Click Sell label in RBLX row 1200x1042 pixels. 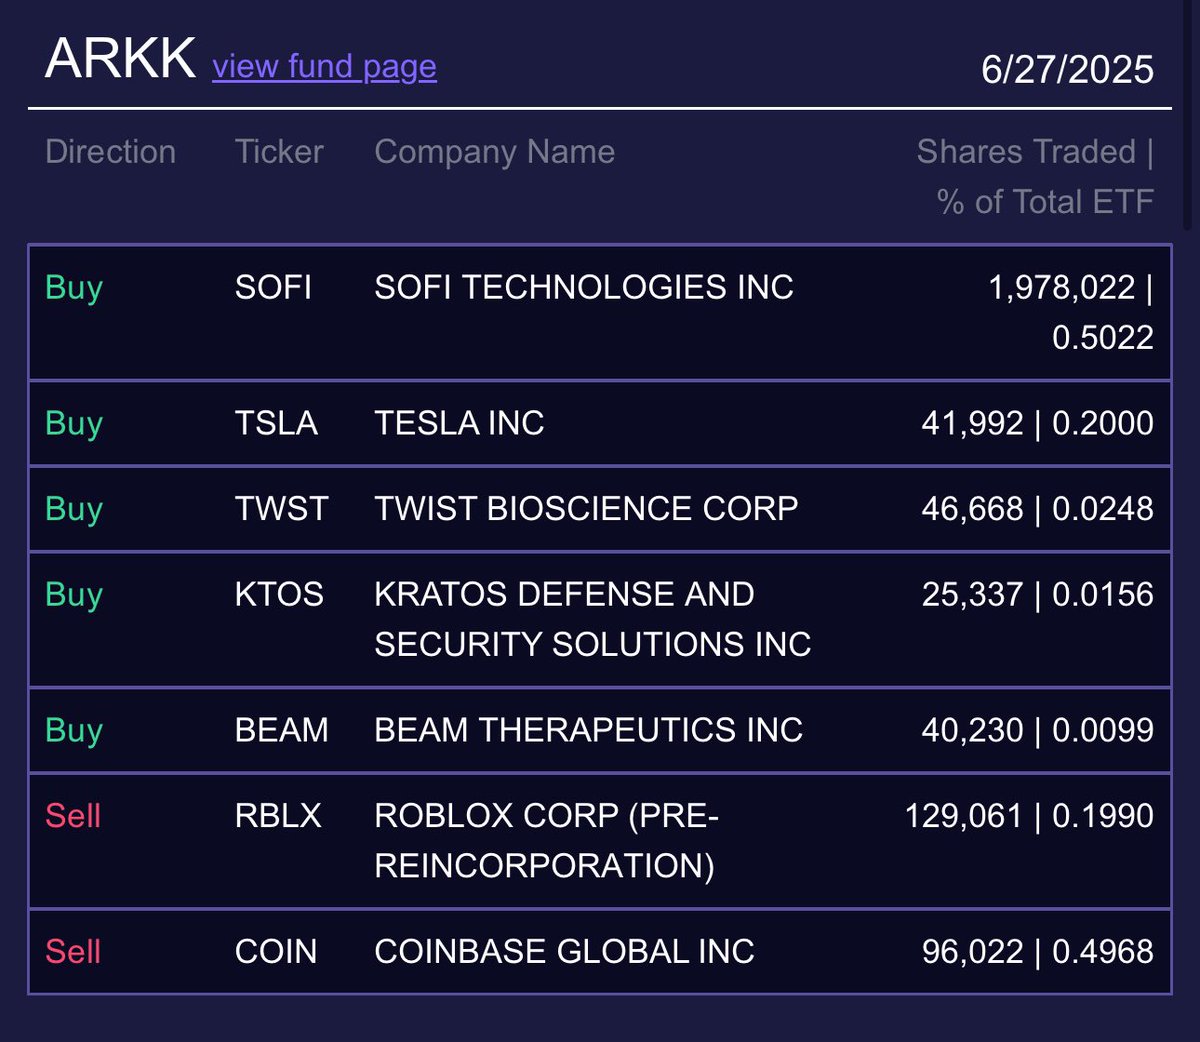coord(73,816)
